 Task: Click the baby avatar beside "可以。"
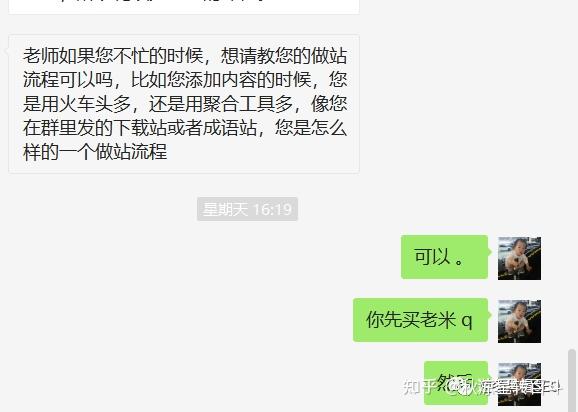pos(519,259)
